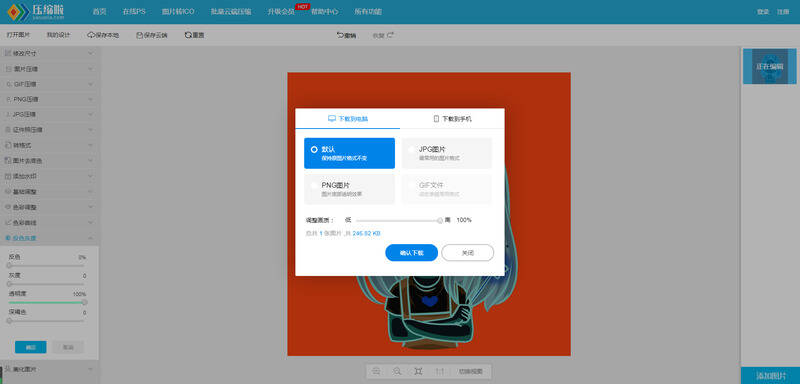Click the 保存云端 save icon
The width and height of the screenshot is (800, 384).
click(139, 35)
